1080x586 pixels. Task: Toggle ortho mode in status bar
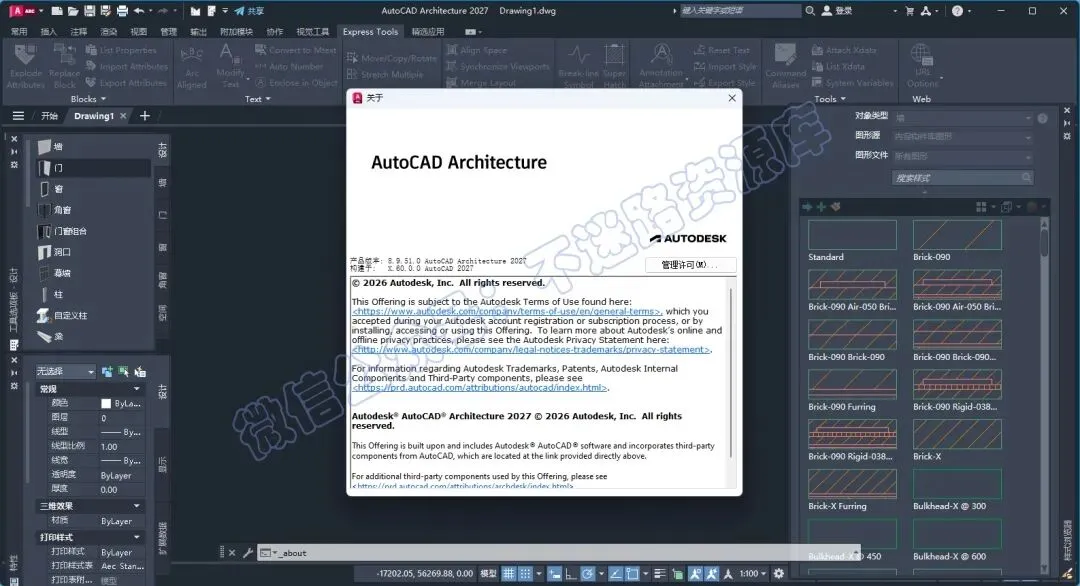point(571,574)
